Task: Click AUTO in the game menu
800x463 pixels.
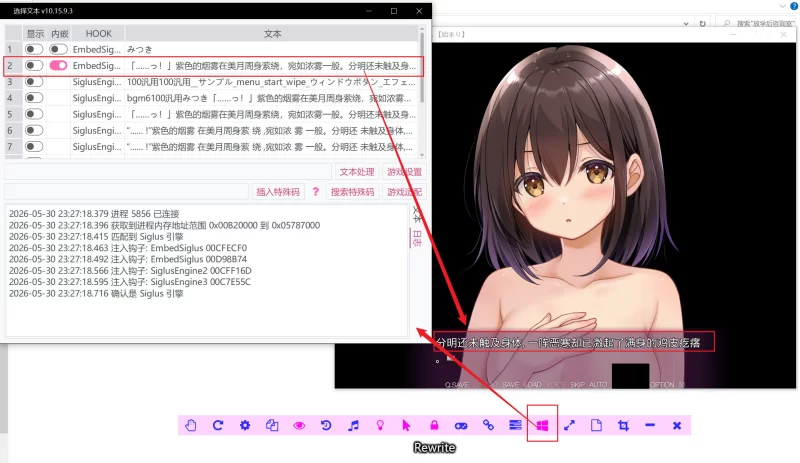Action: (x=598, y=384)
